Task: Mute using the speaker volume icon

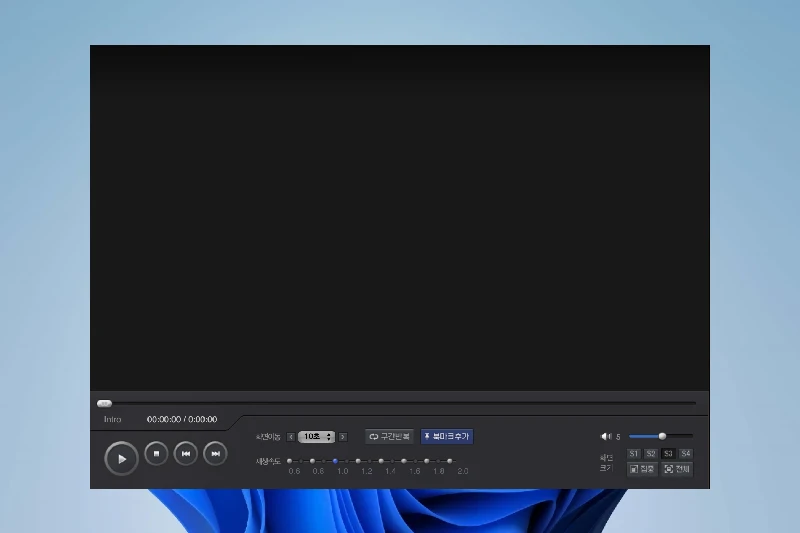Action: point(605,436)
